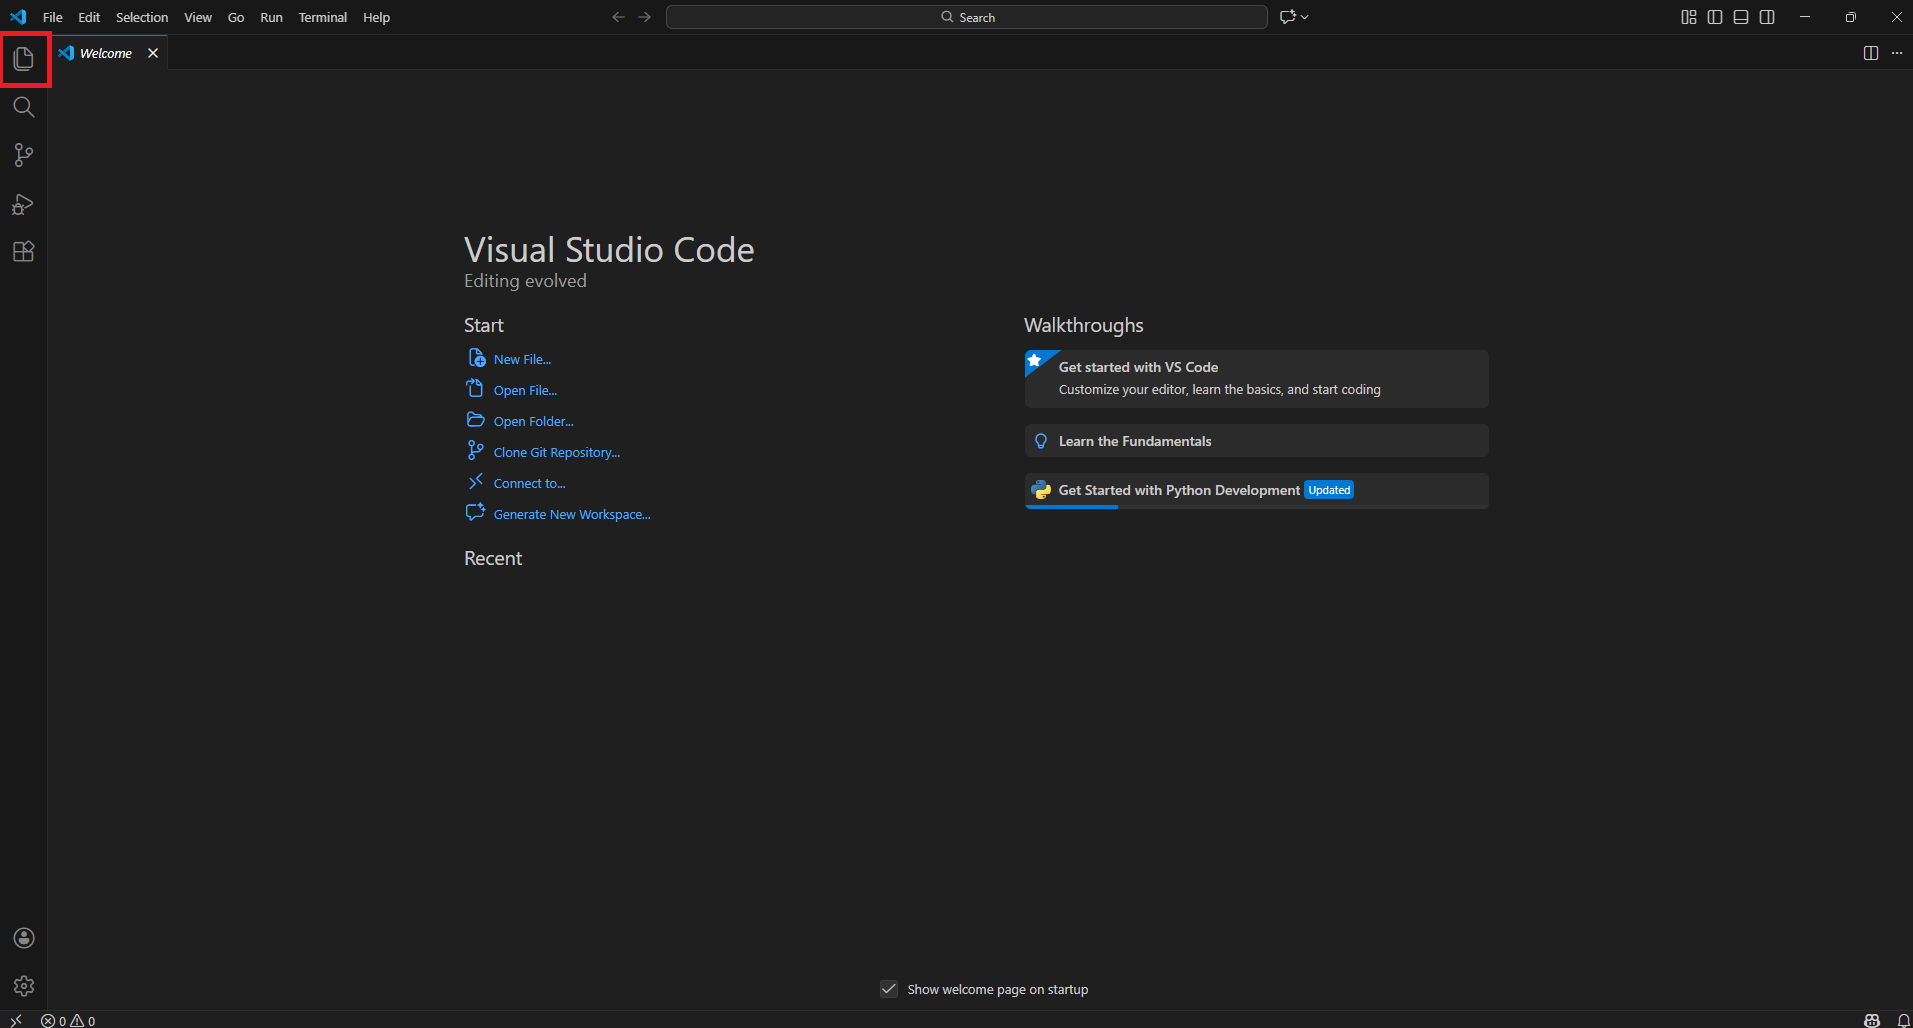This screenshot has height=1028, width=1913.
Task: Open notifications bell in status bar
Action: (x=1903, y=1020)
